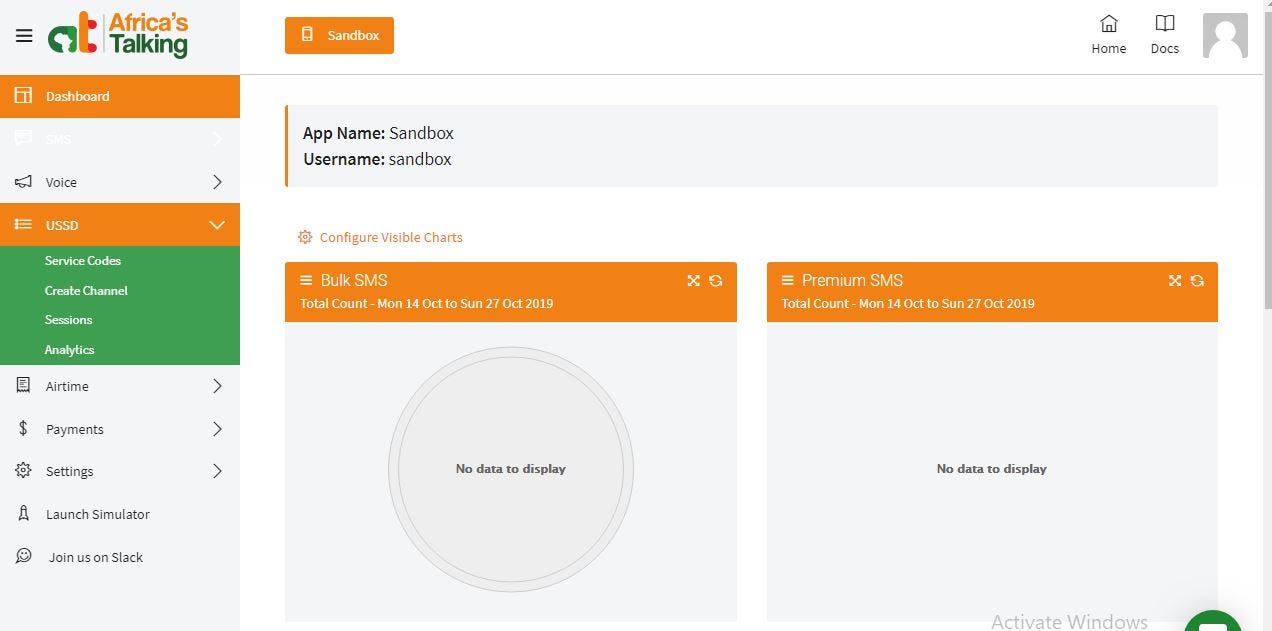Click the Africa's Talking logo

pos(118,35)
